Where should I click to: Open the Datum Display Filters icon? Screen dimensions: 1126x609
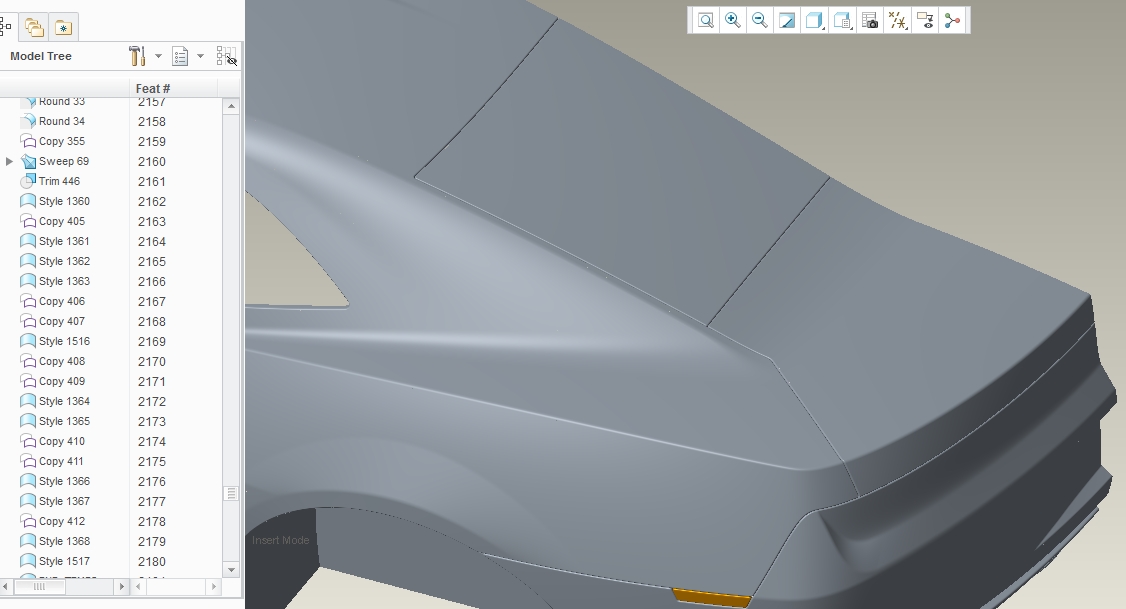pos(898,20)
